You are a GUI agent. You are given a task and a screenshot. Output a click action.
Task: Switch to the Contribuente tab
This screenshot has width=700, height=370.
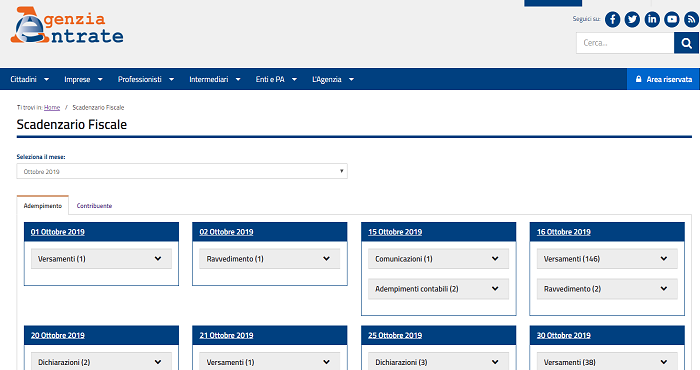pyautogui.click(x=94, y=206)
